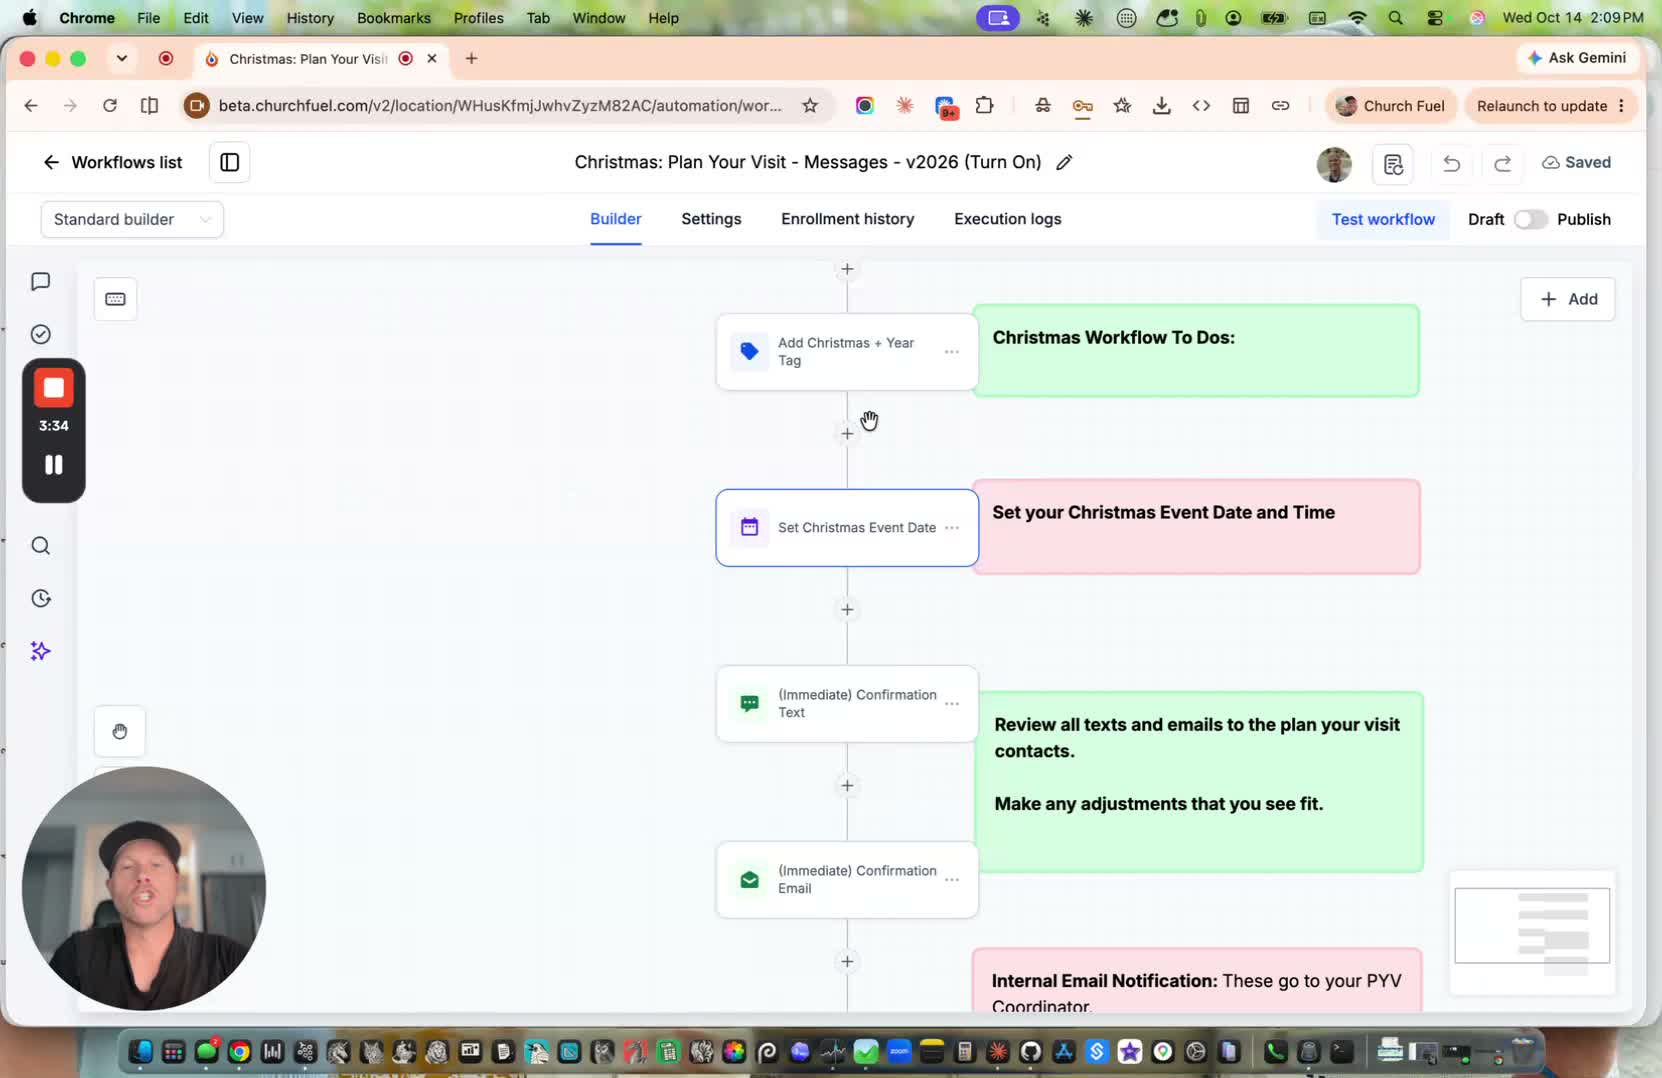Expand the Standard builder dropdown

tap(132, 219)
